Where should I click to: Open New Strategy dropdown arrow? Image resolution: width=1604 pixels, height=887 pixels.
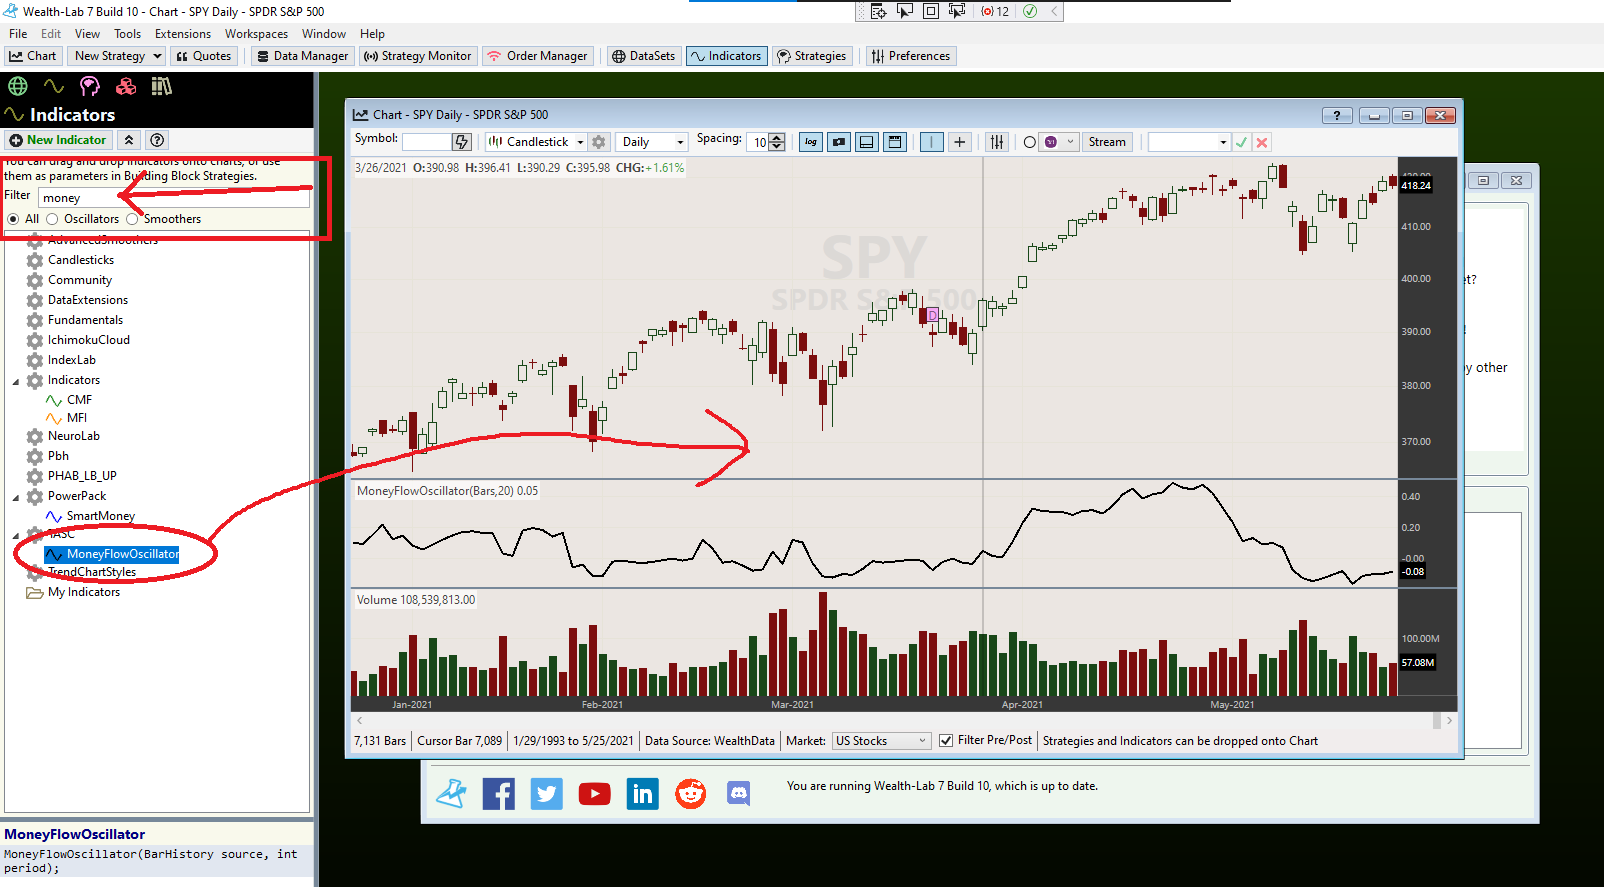(x=157, y=56)
